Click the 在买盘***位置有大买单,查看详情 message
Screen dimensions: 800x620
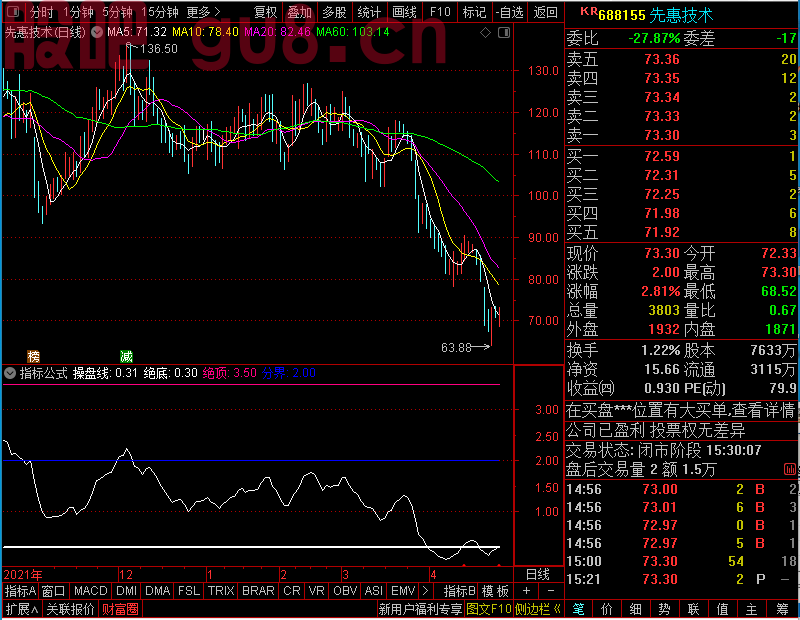pyautogui.click(x=681, y=410)
